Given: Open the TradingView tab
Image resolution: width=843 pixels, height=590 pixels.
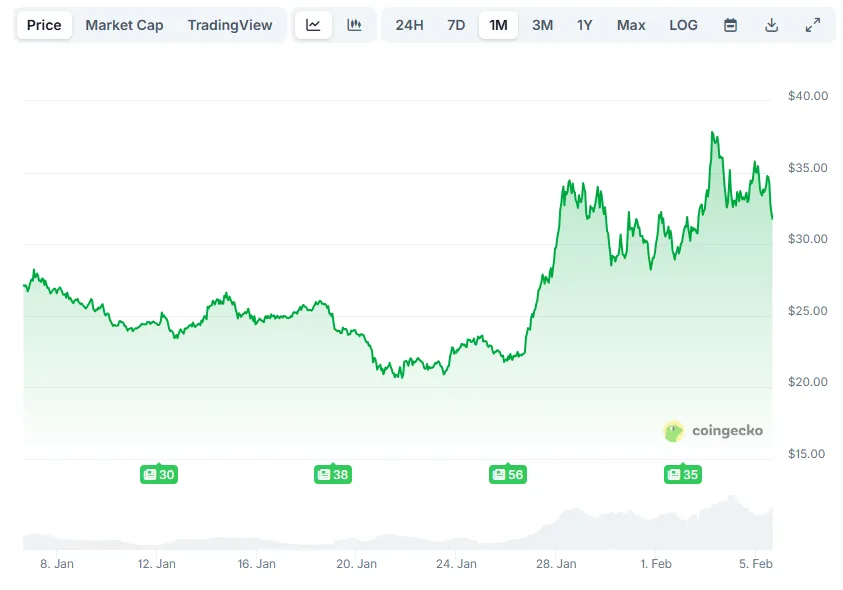Looking at the screenshot, I should click(x=230, y=25).
